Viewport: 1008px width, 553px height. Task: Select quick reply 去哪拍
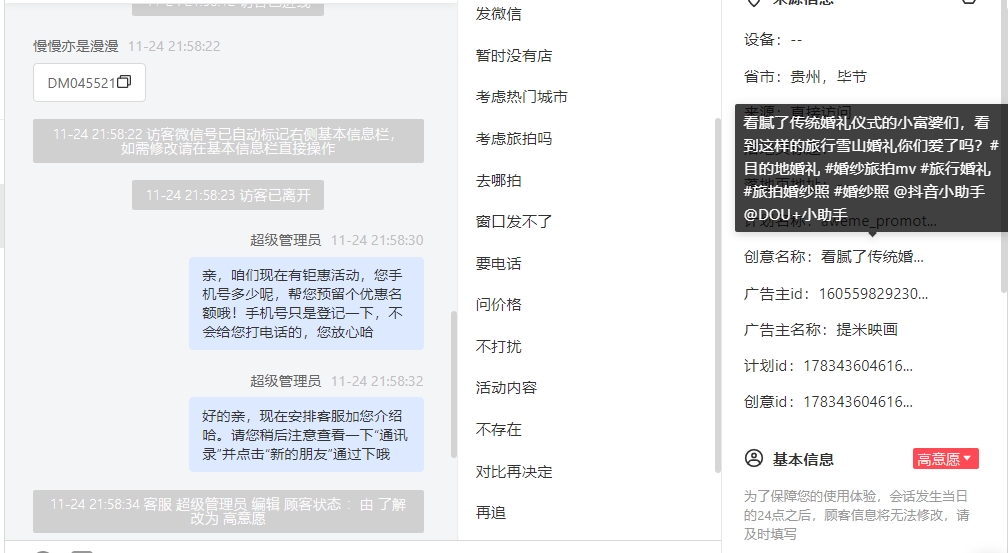click(x=498, y=180)
